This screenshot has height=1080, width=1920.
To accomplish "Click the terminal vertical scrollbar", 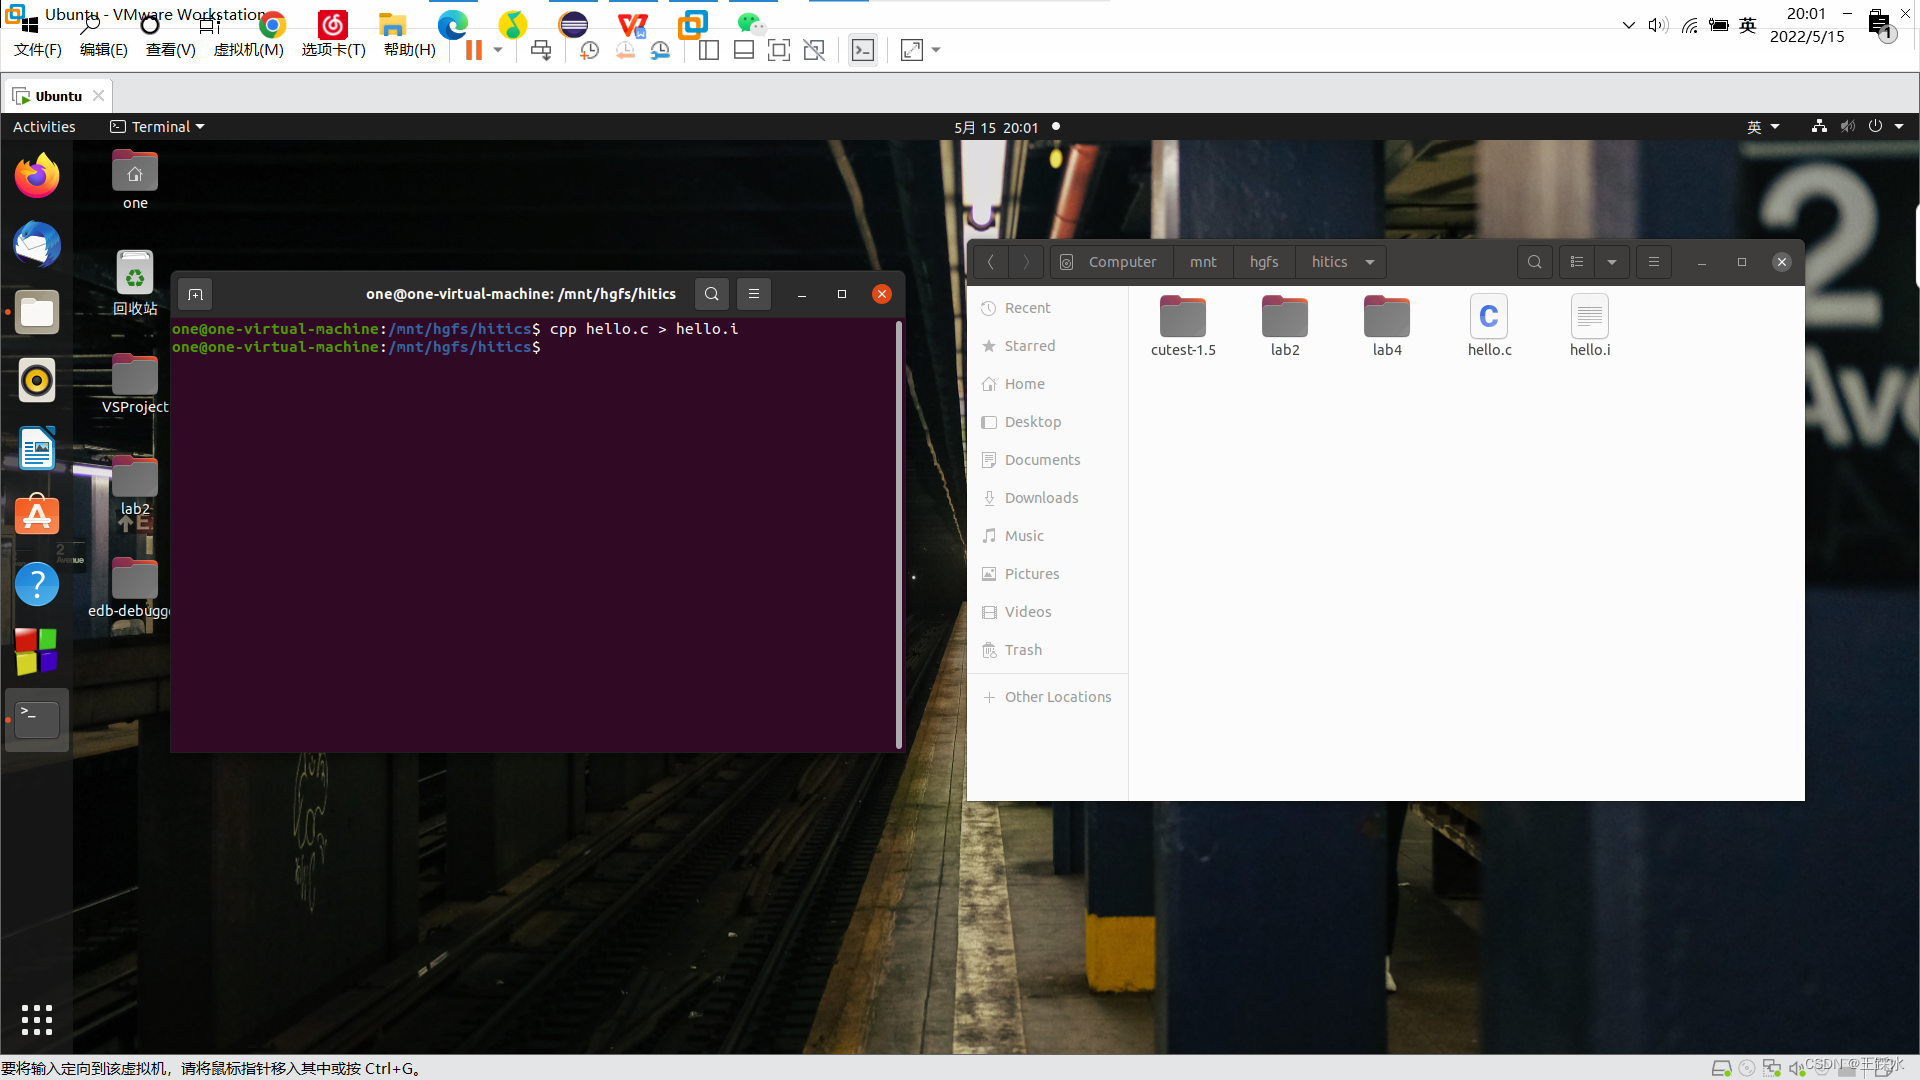I will (x=899, y=534).
